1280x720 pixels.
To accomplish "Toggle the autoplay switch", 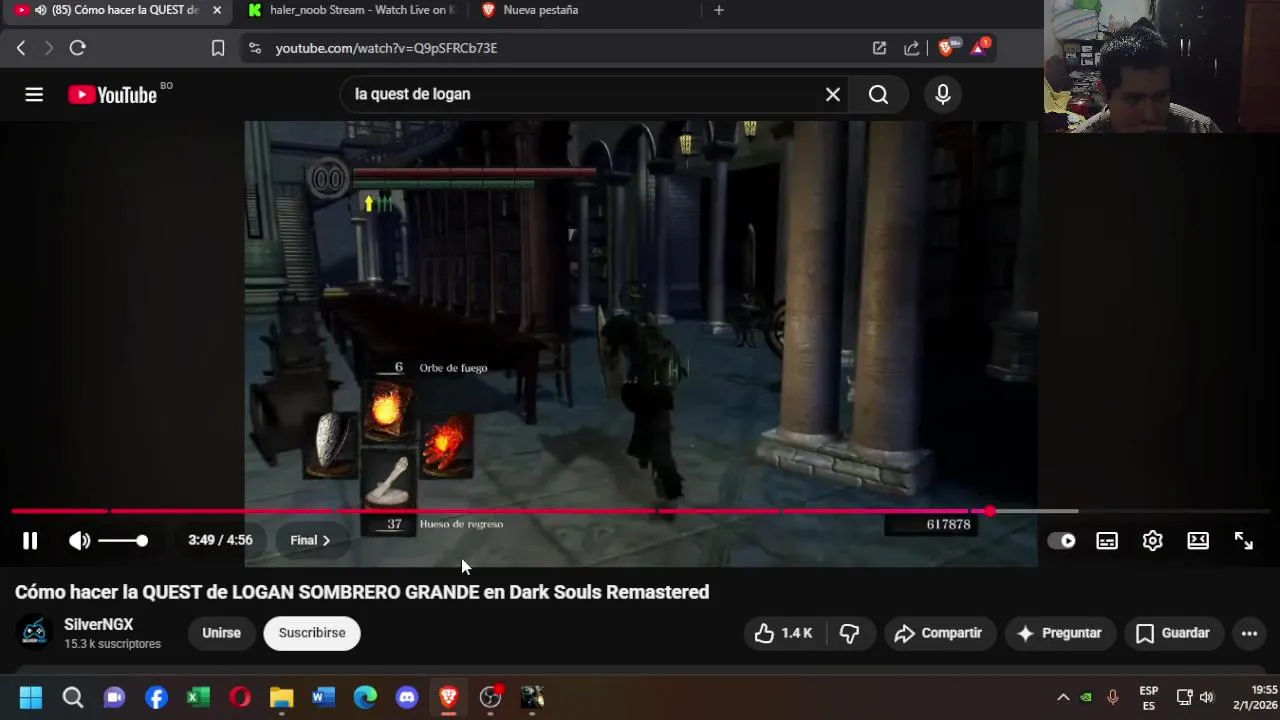I will tap(1061, 541).
